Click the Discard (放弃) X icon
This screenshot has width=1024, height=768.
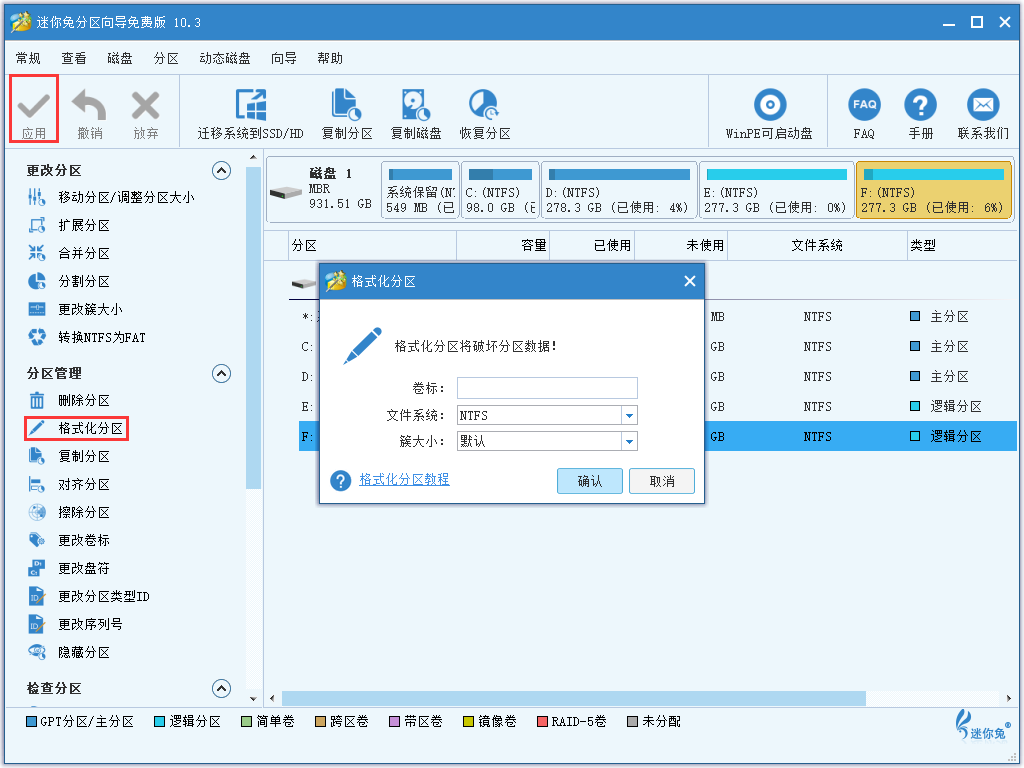coord(146,104)
